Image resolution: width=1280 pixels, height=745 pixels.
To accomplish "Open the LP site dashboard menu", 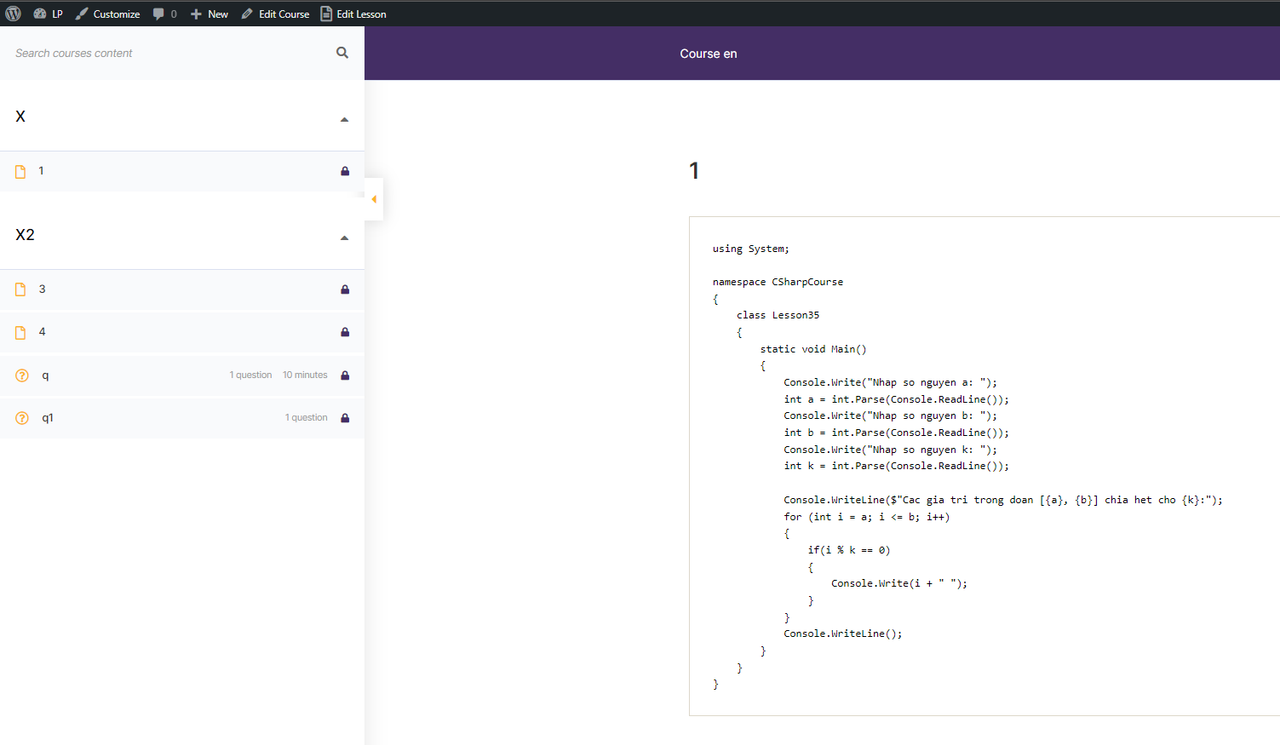I will (48, 14).
